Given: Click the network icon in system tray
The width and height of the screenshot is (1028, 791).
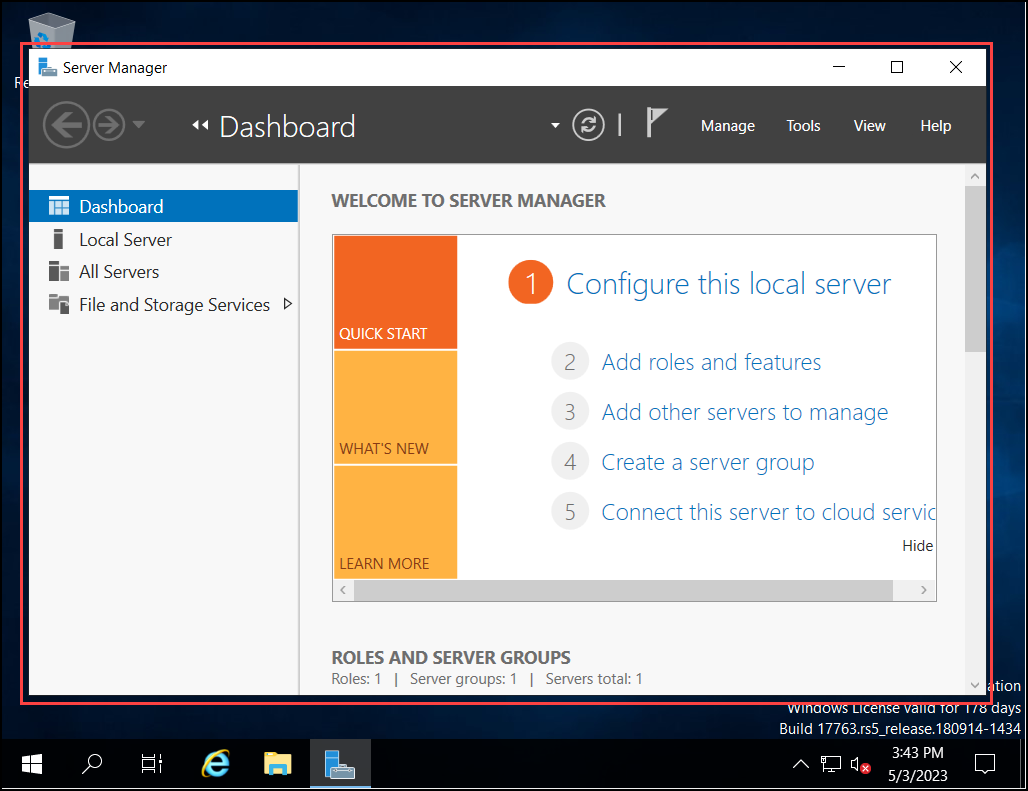Looking at the screenshot, I should coord(831,764).
